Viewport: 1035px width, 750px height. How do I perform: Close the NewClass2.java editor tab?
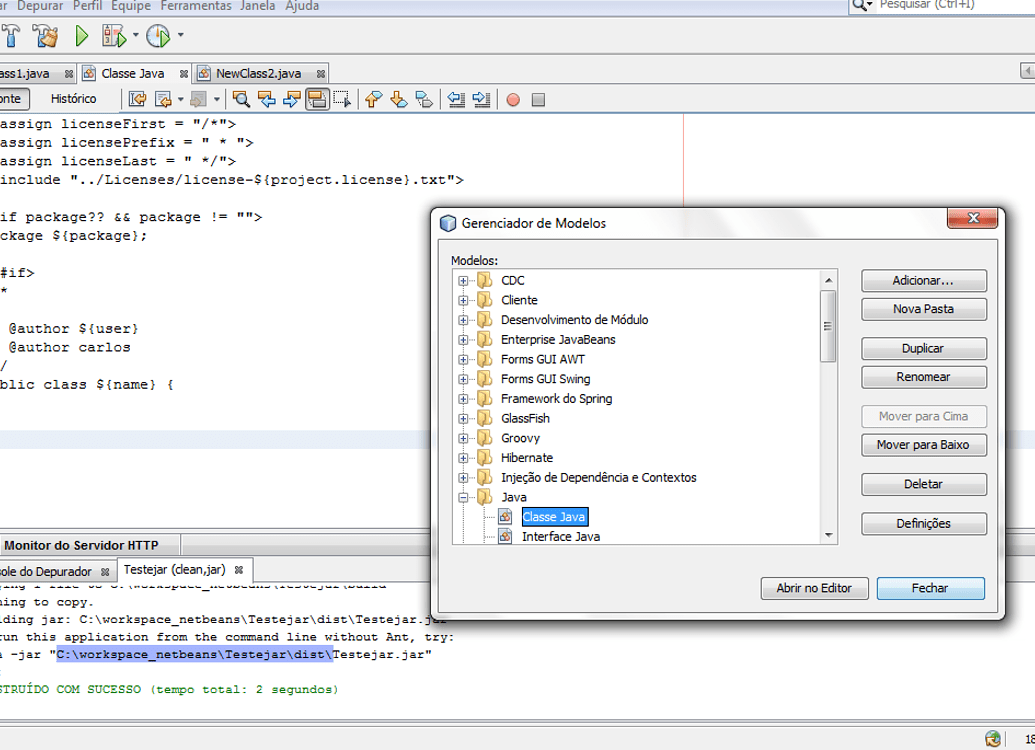321,74
